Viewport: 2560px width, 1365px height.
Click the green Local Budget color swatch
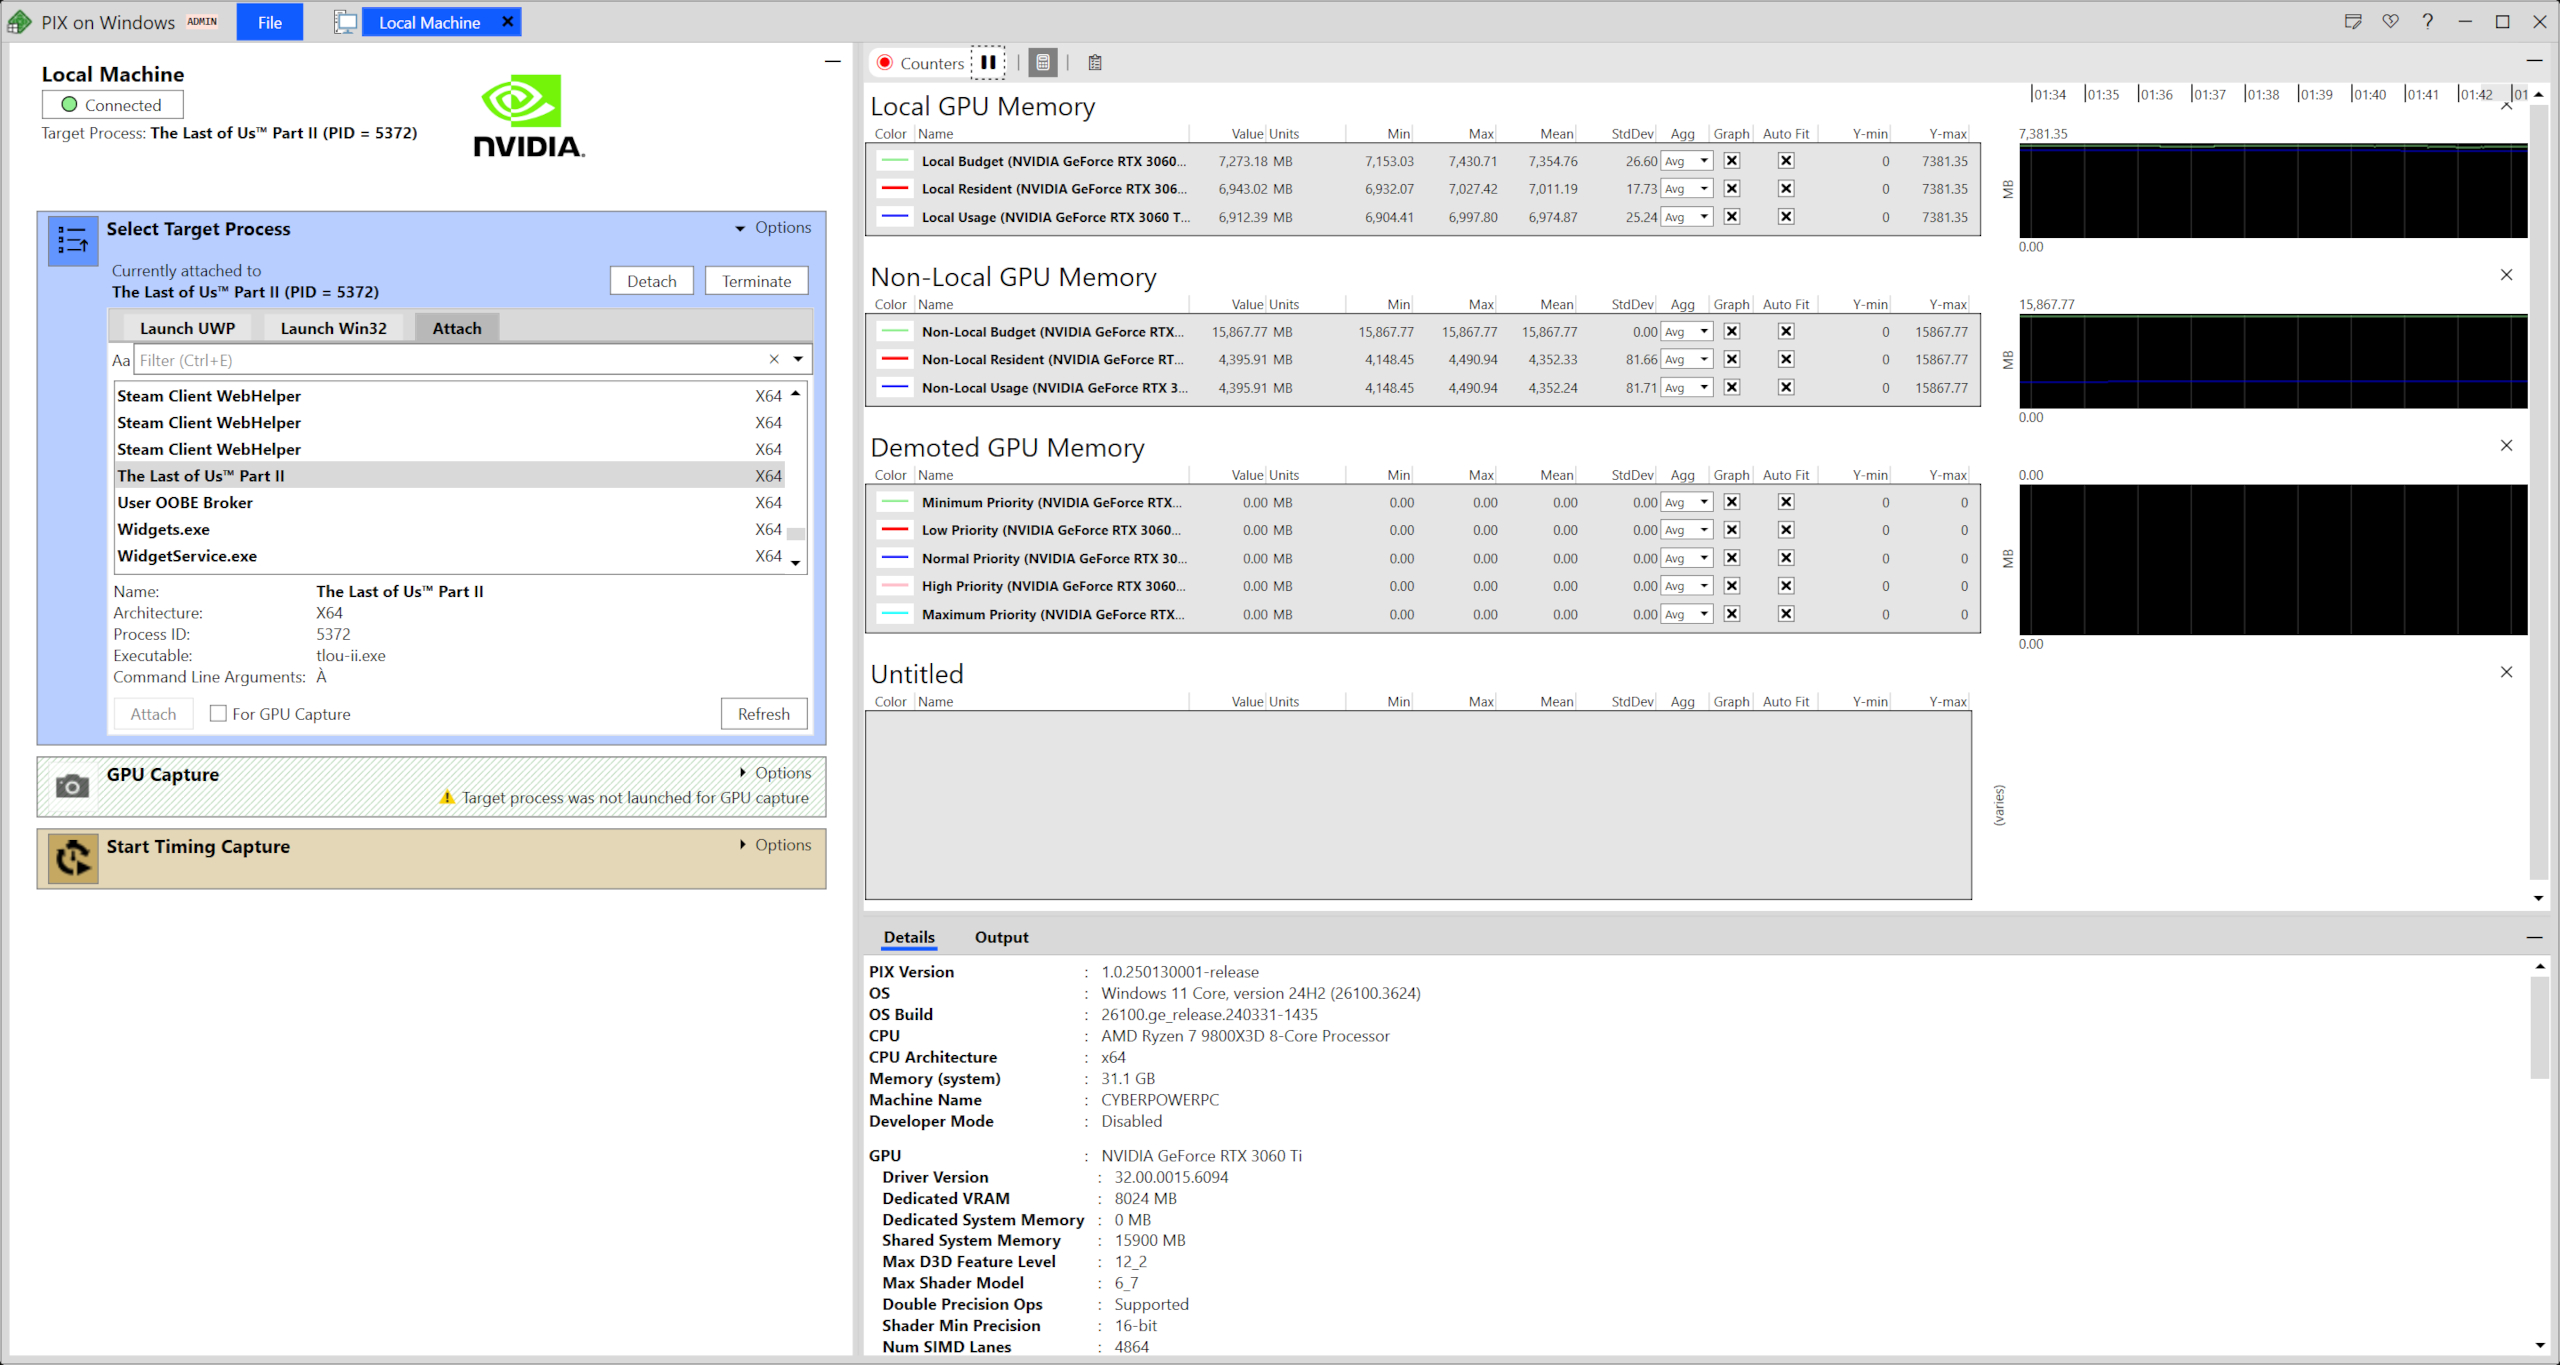coord(895,161)
